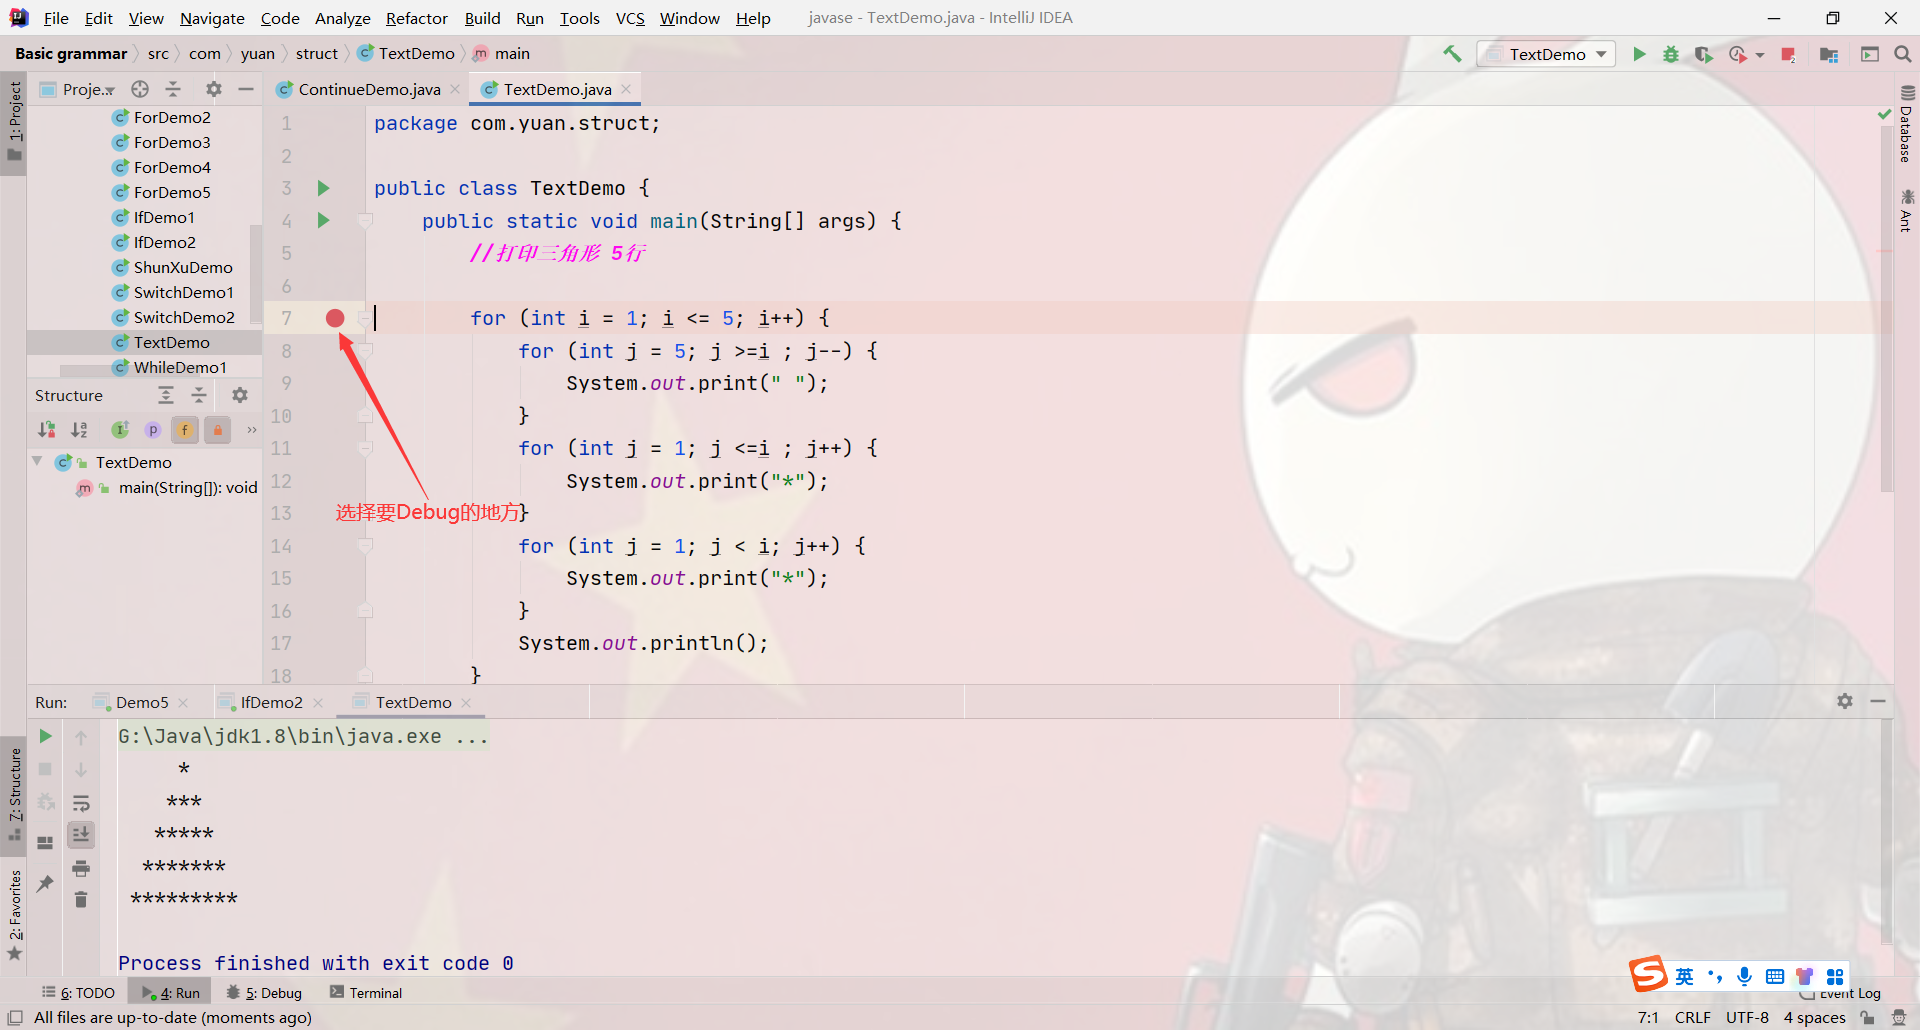The image size is (1920, 1030).
Task: Open Project panel settings gear
Action: (214, 89)
